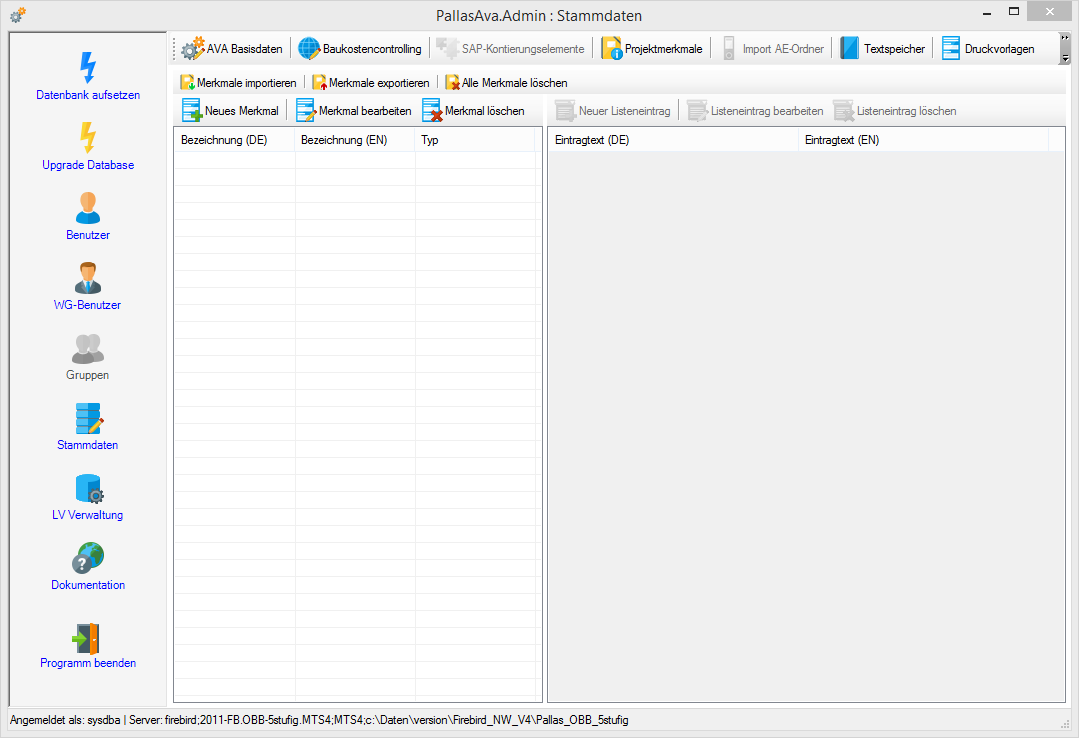Go to Stammdaten in the sidebar

87,427
